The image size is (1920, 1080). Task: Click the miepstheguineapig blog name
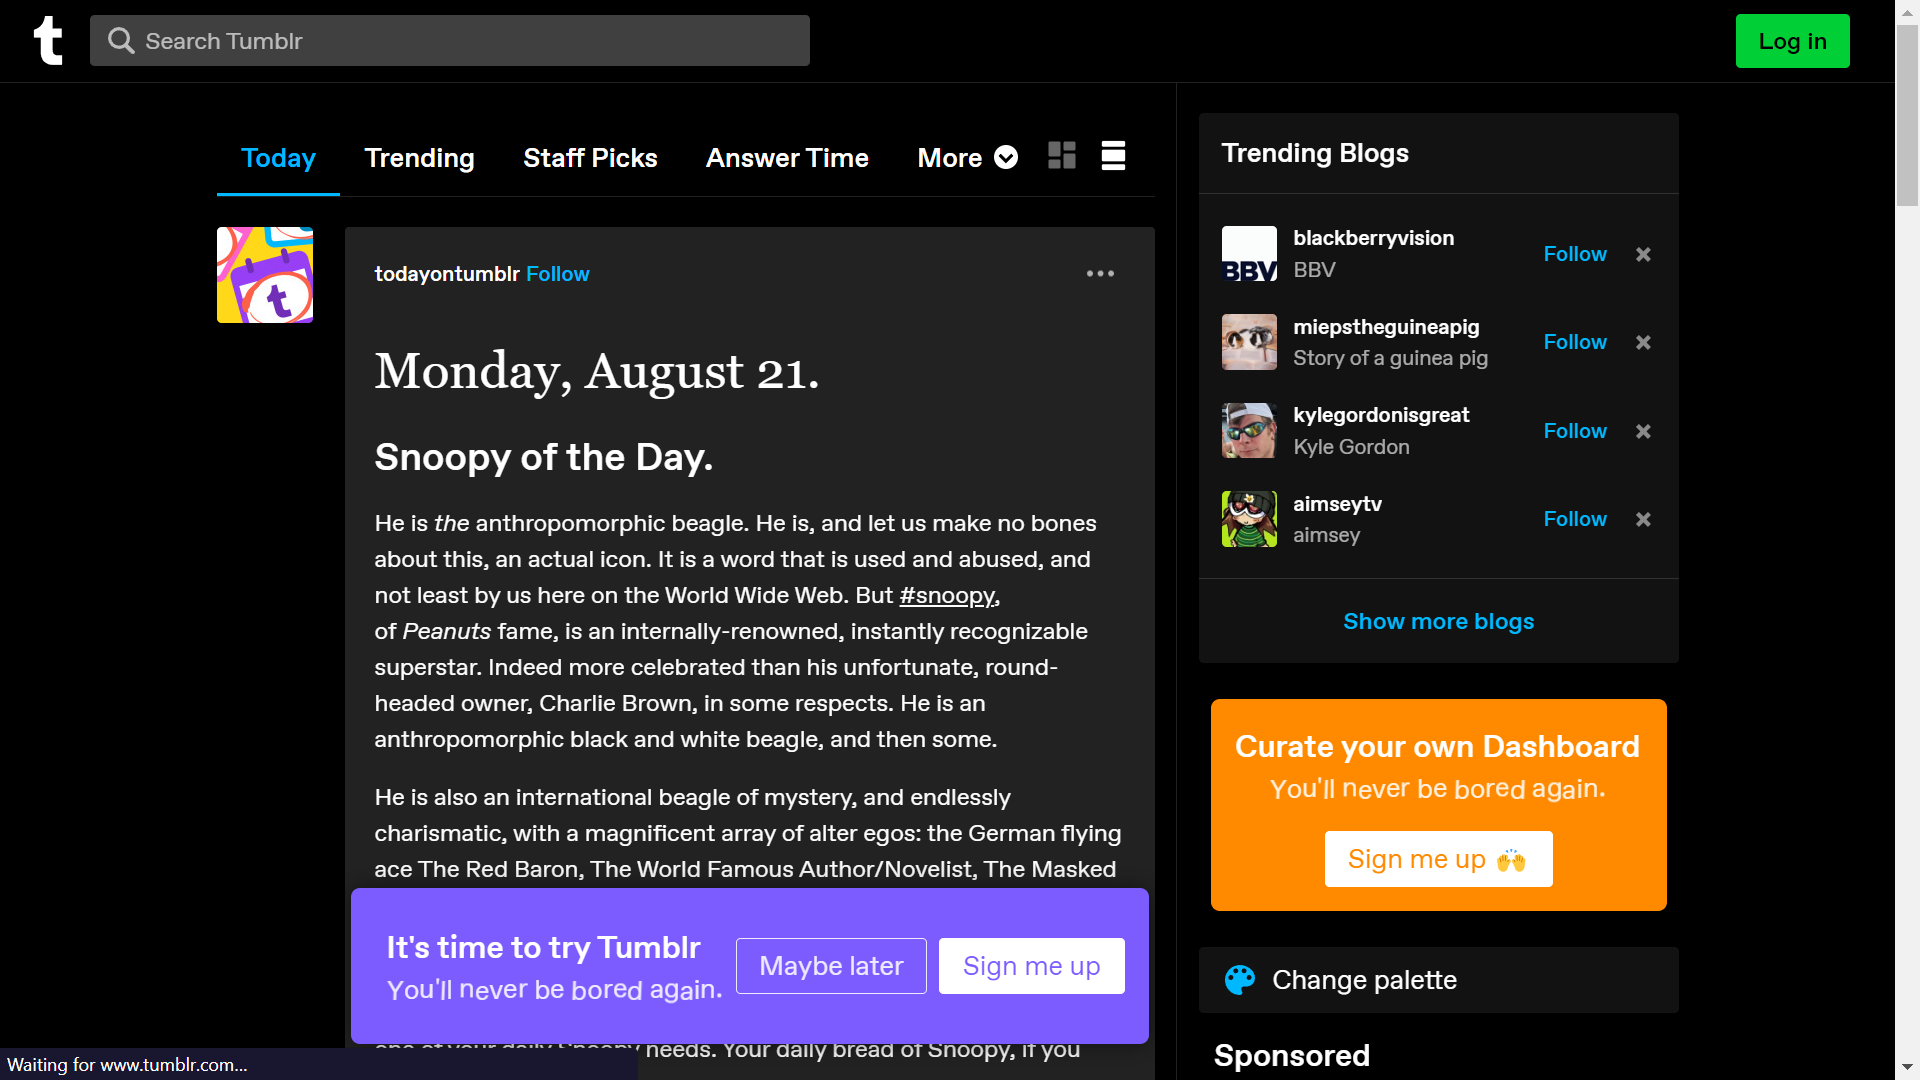coord(1386,327)
